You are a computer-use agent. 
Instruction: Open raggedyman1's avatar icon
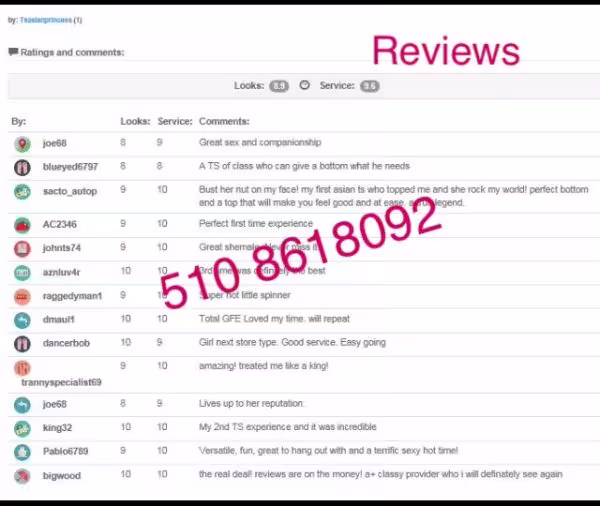[x=22, y=296]
